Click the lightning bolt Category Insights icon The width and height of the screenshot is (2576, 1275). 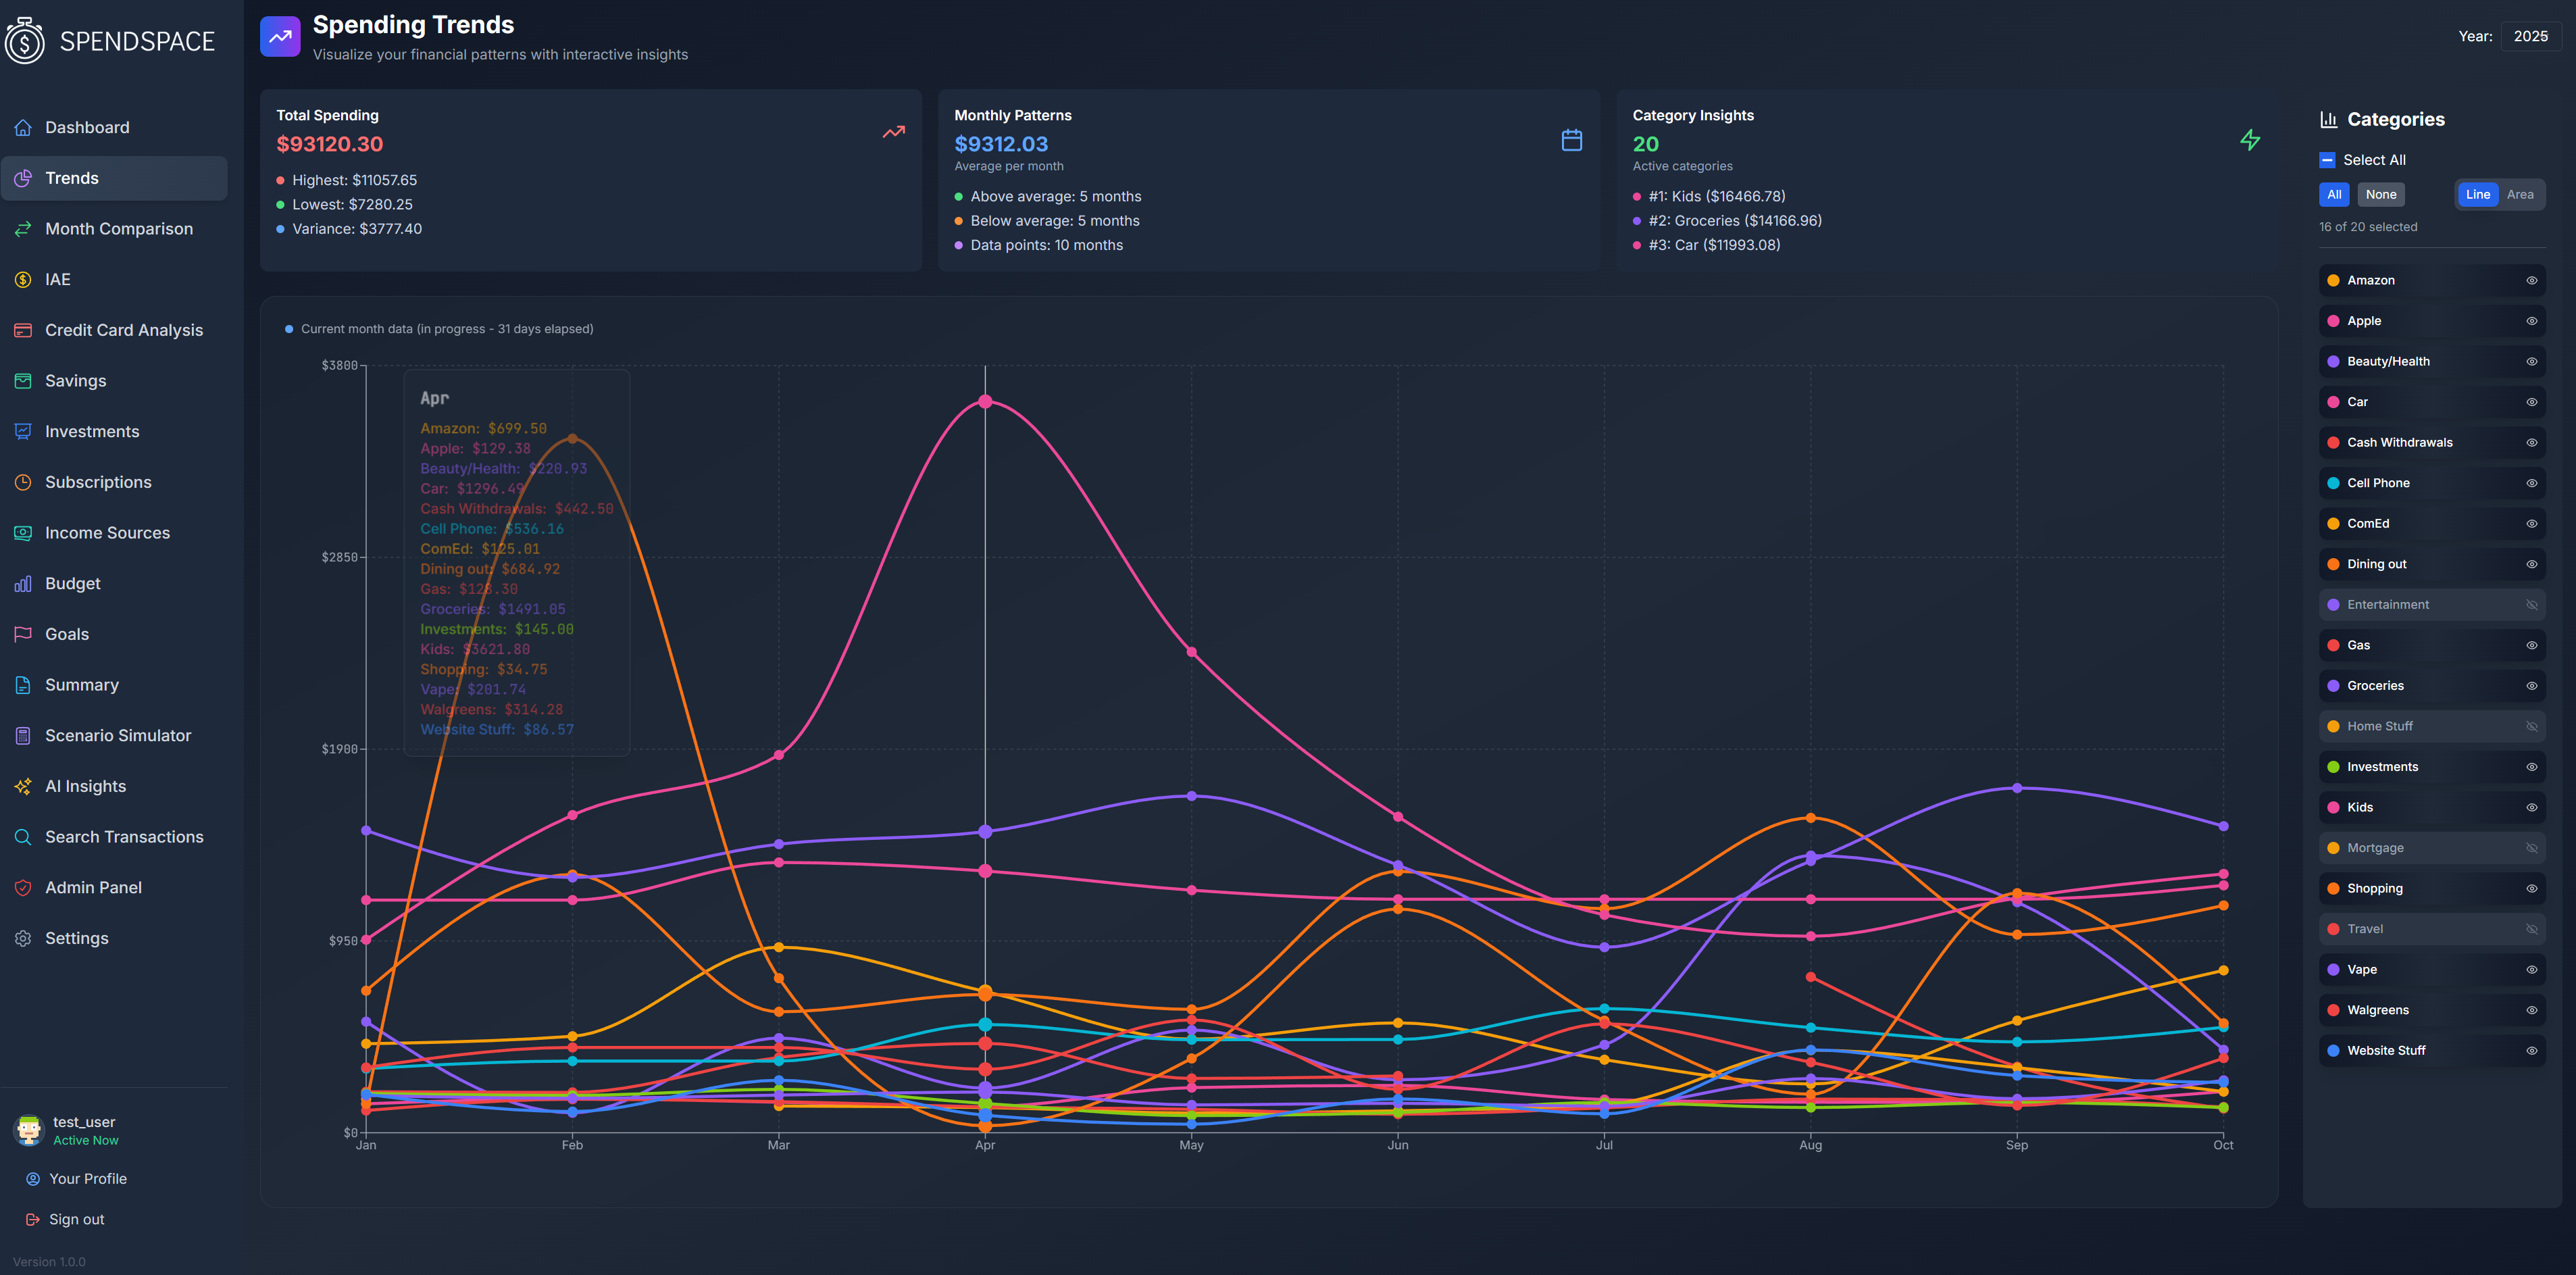click(x=2249, y=140)
